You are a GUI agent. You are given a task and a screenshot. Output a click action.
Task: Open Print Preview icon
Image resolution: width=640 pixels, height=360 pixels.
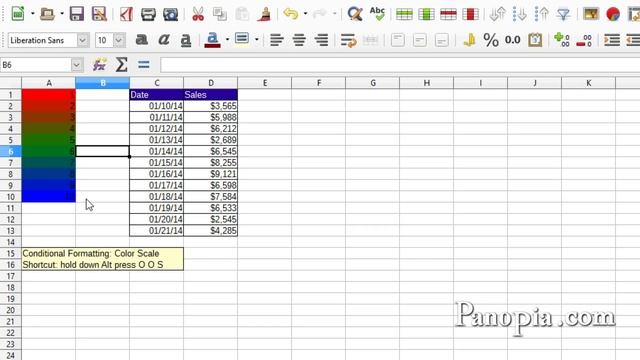pos(170,14)
